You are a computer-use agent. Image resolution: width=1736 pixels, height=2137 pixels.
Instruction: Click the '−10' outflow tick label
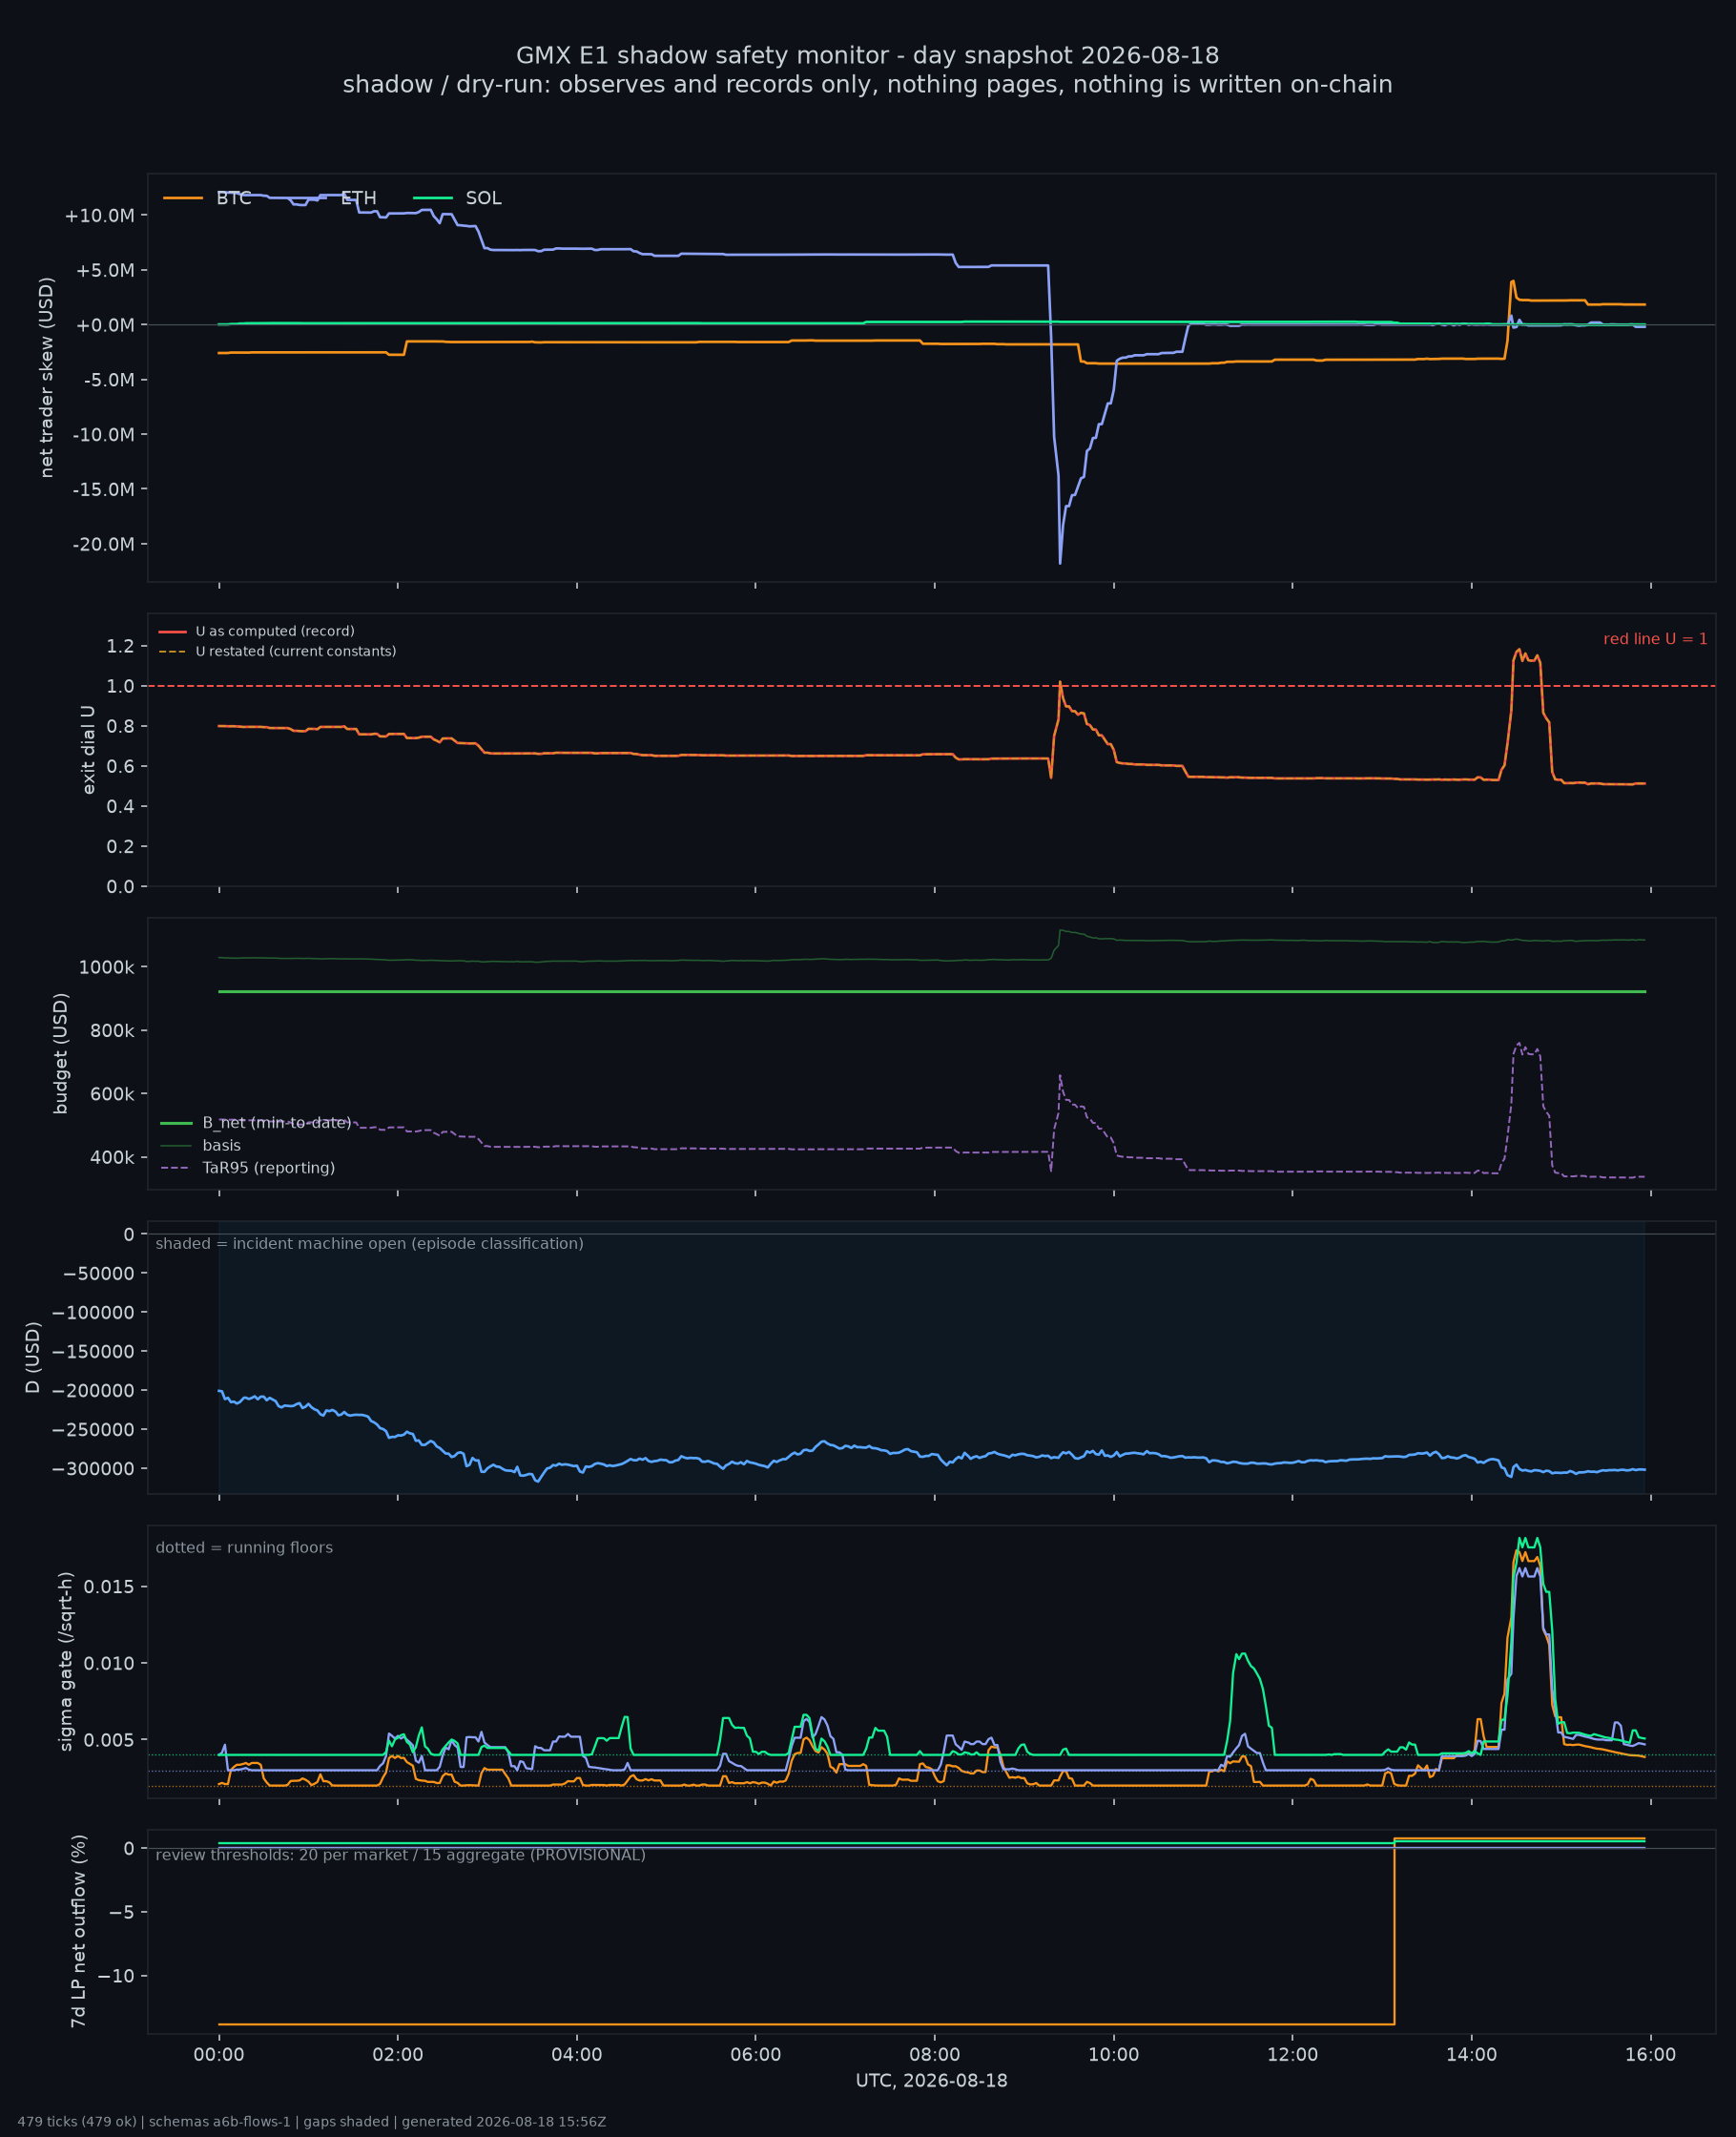(x=115, y=1977)
